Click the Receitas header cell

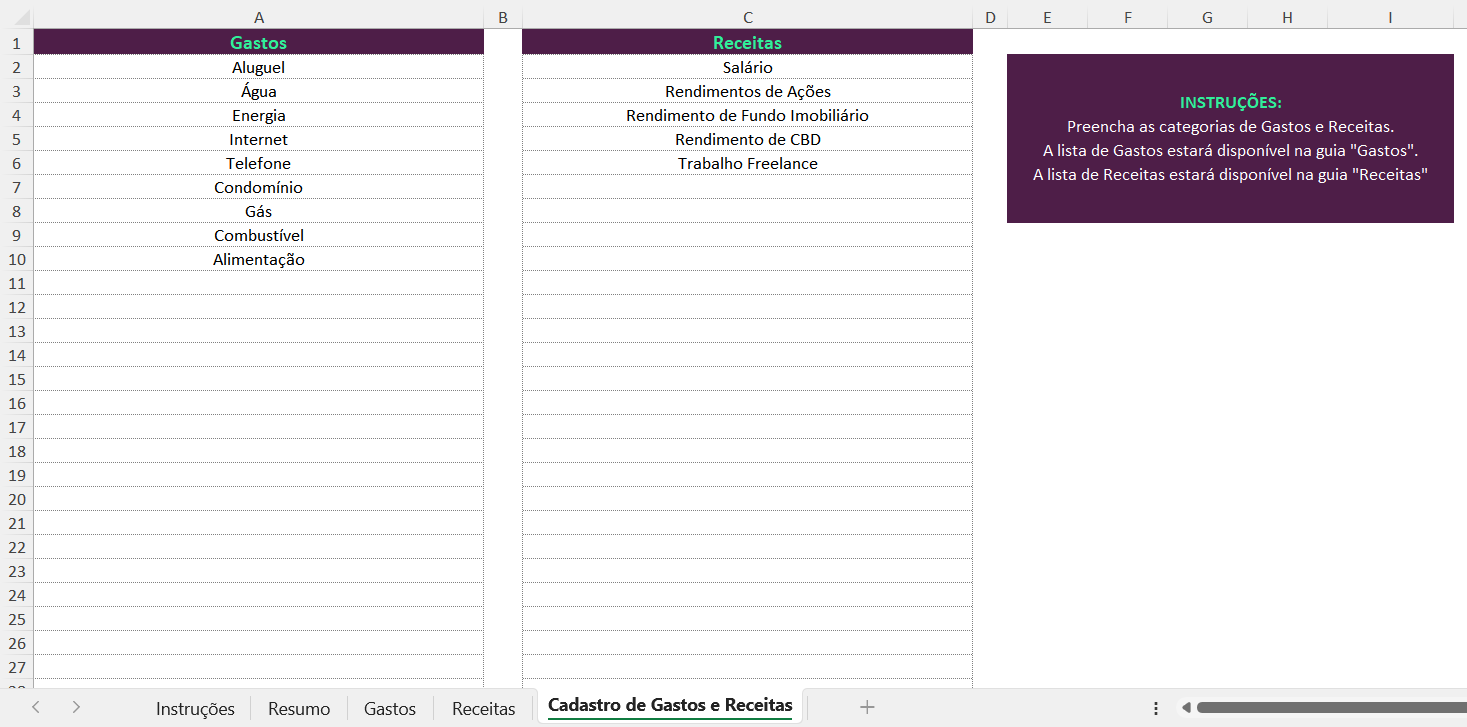tap(748, 43)
